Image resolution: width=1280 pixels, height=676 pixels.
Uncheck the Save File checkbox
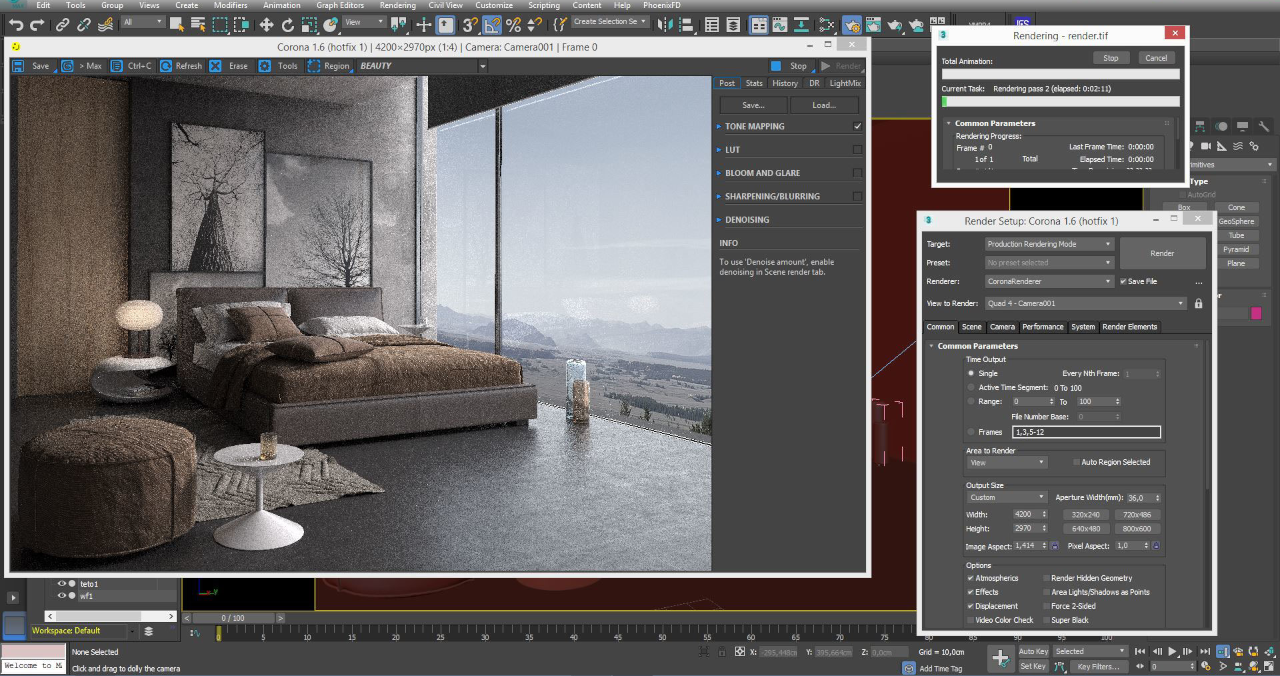pyautogui.click(x=1124, y=282)
